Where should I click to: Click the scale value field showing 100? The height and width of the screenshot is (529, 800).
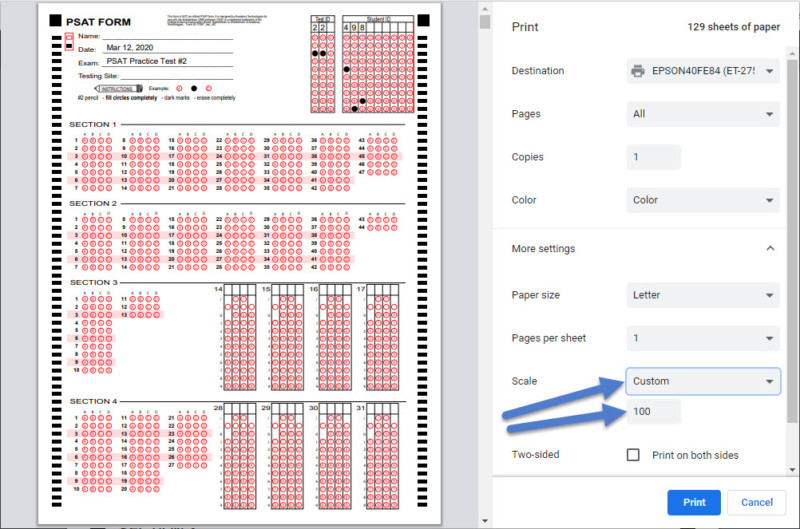653,412
